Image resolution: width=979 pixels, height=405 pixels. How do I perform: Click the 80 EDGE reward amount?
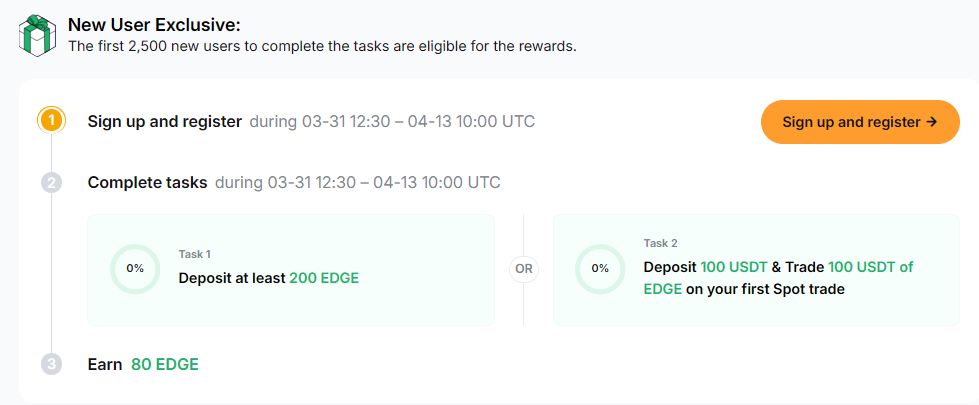(165, 365)
